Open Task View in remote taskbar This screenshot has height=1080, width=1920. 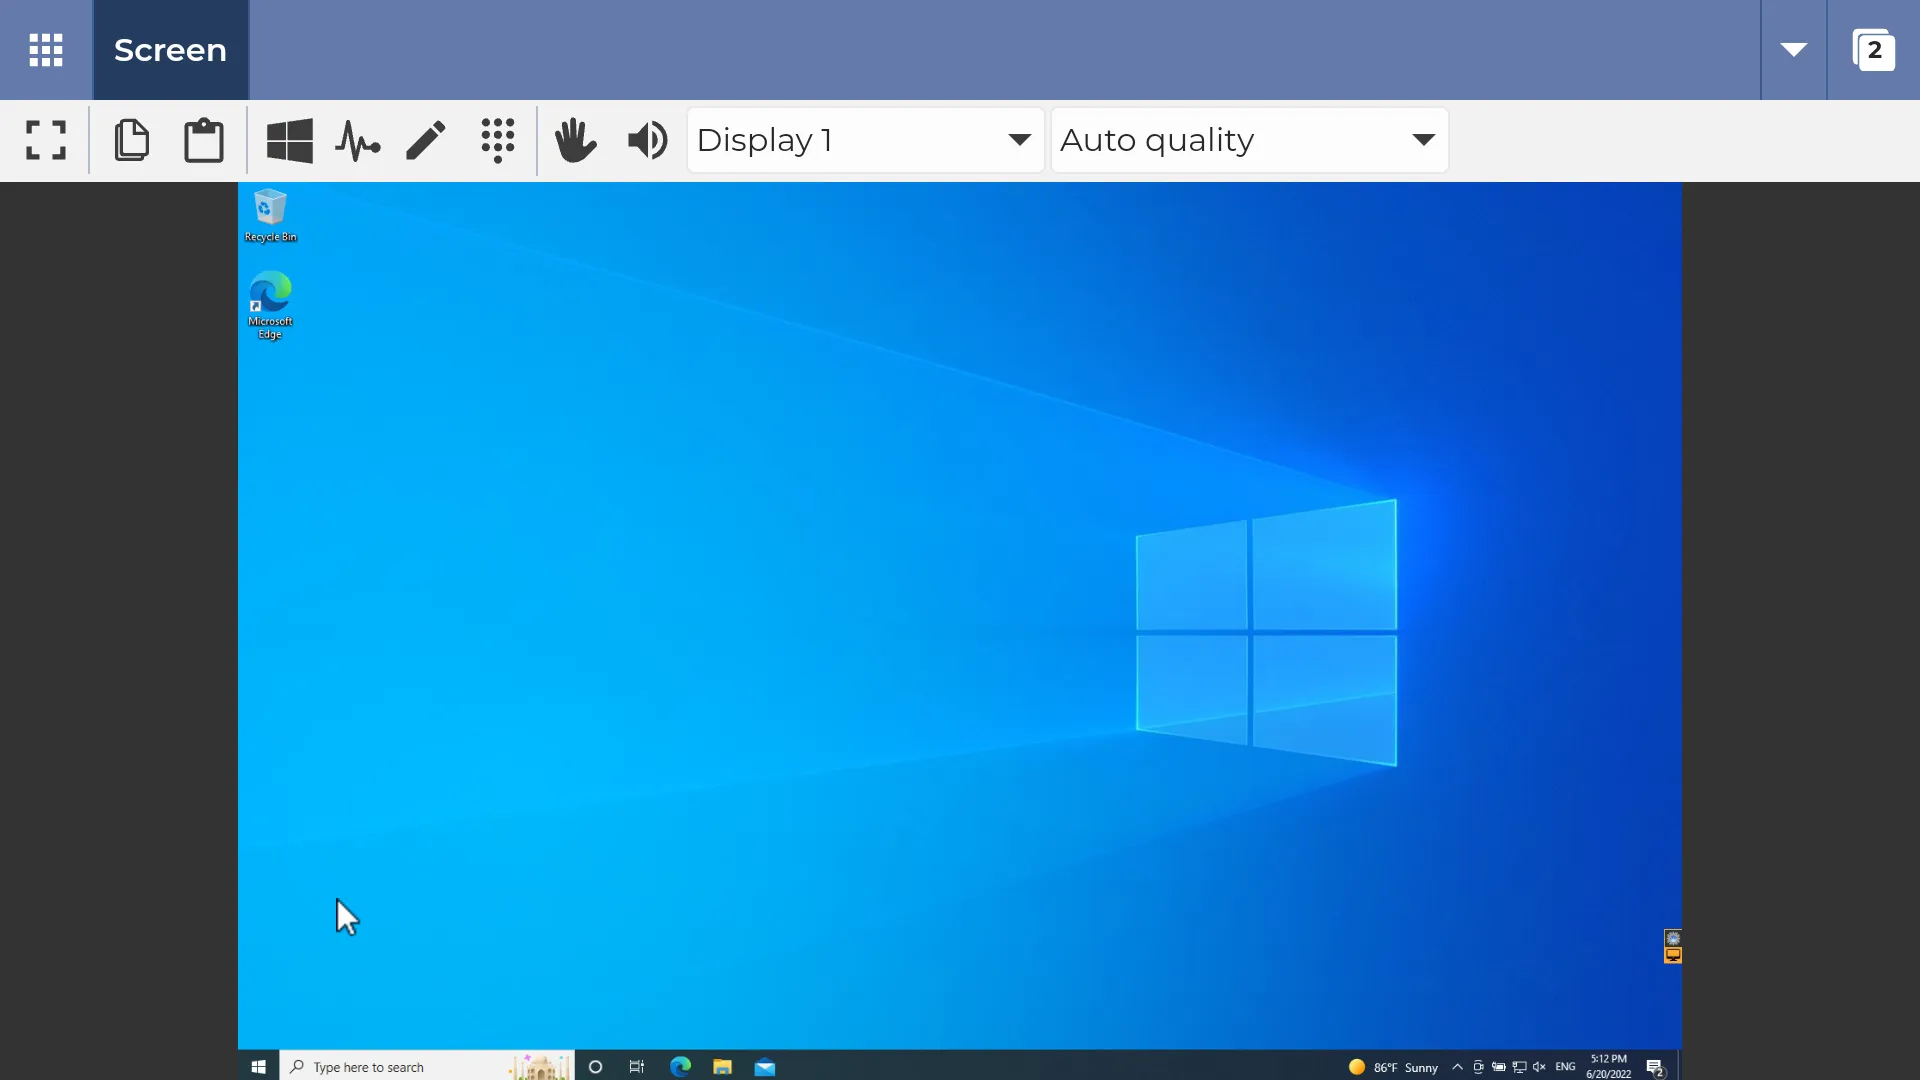point(637,1067)
